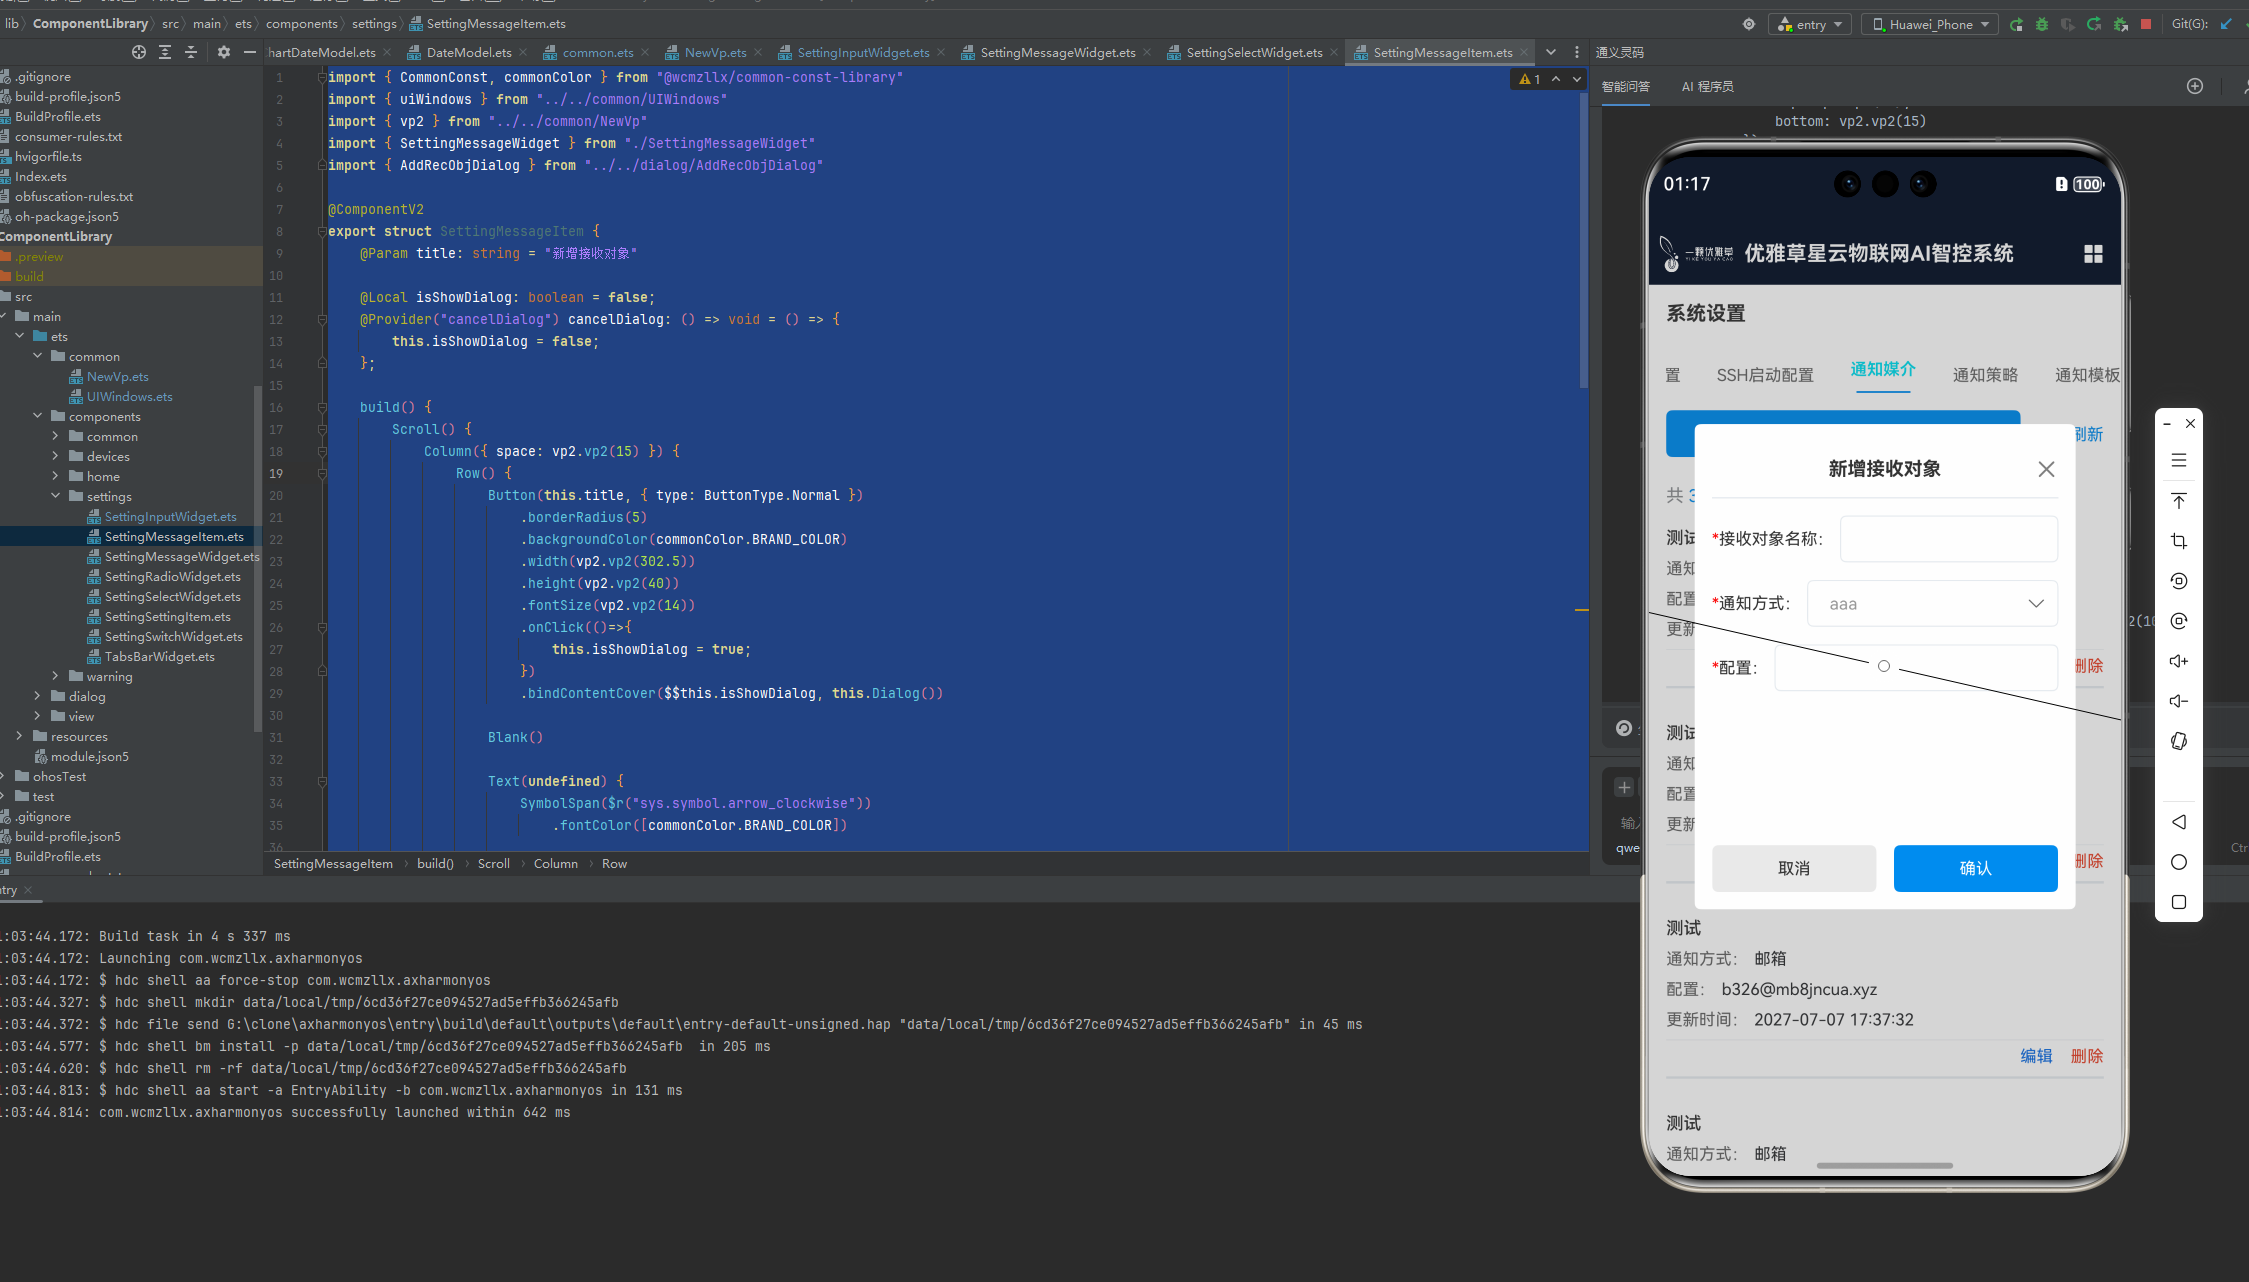Screen dimensions: 2249x1282
Task: Expand the dialog folder in tree
Action: [x=38, y=696]
